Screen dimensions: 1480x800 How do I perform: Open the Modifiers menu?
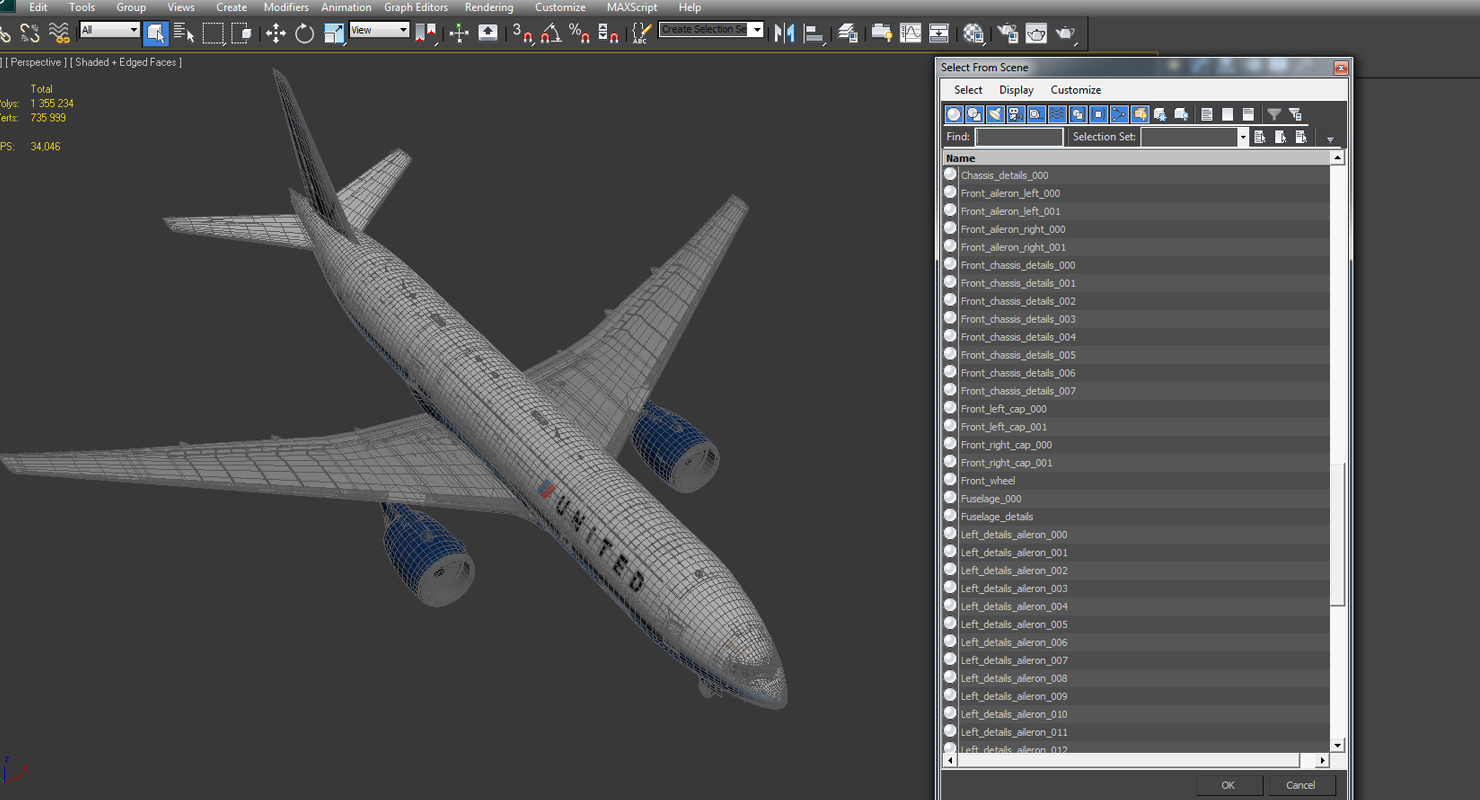286,7
